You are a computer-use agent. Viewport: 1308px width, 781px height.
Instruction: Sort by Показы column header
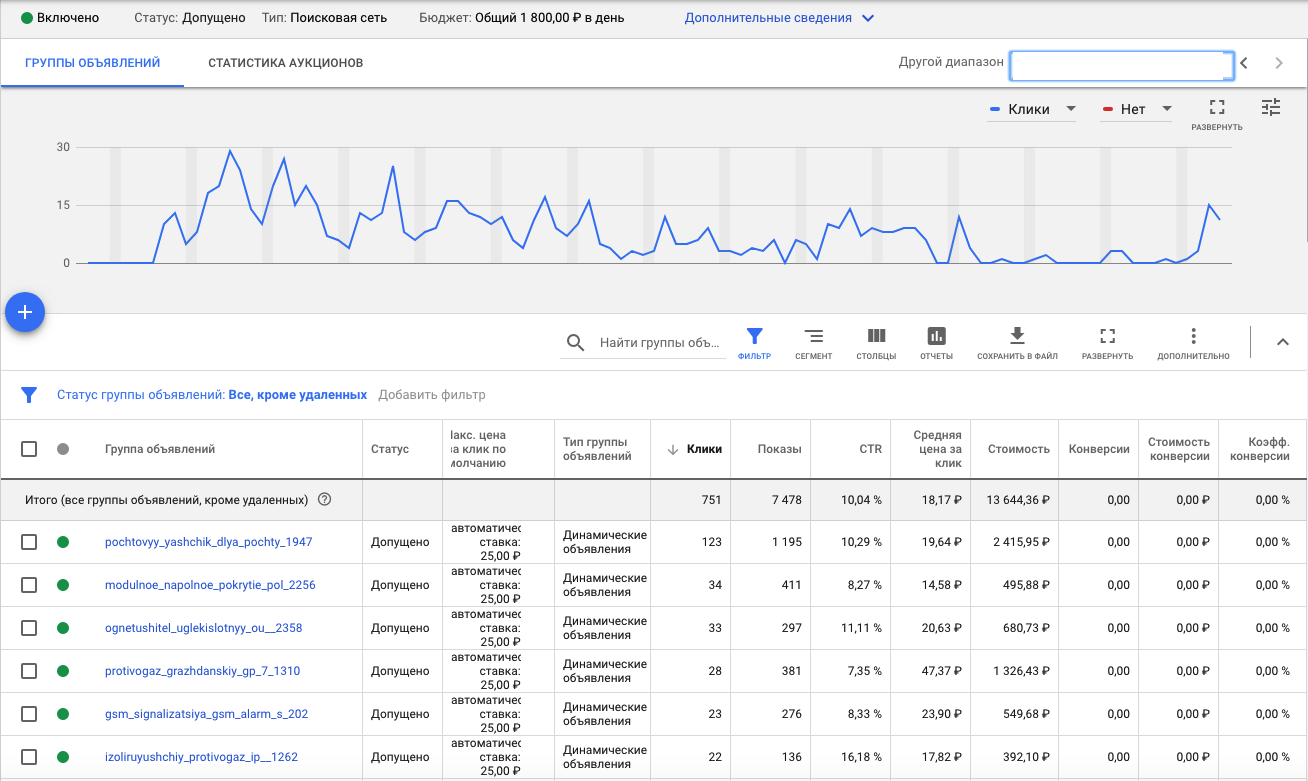pyautogui.click(x=779, y=449)
